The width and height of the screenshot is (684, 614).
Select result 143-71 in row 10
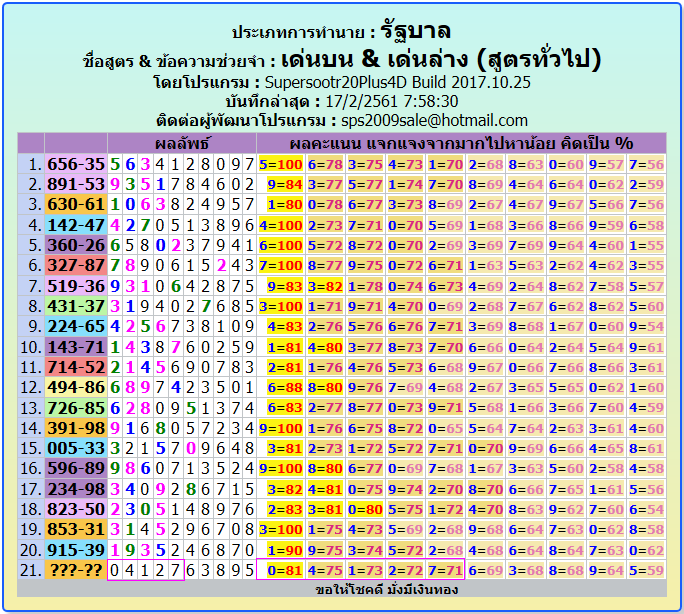tap(76, 347)
